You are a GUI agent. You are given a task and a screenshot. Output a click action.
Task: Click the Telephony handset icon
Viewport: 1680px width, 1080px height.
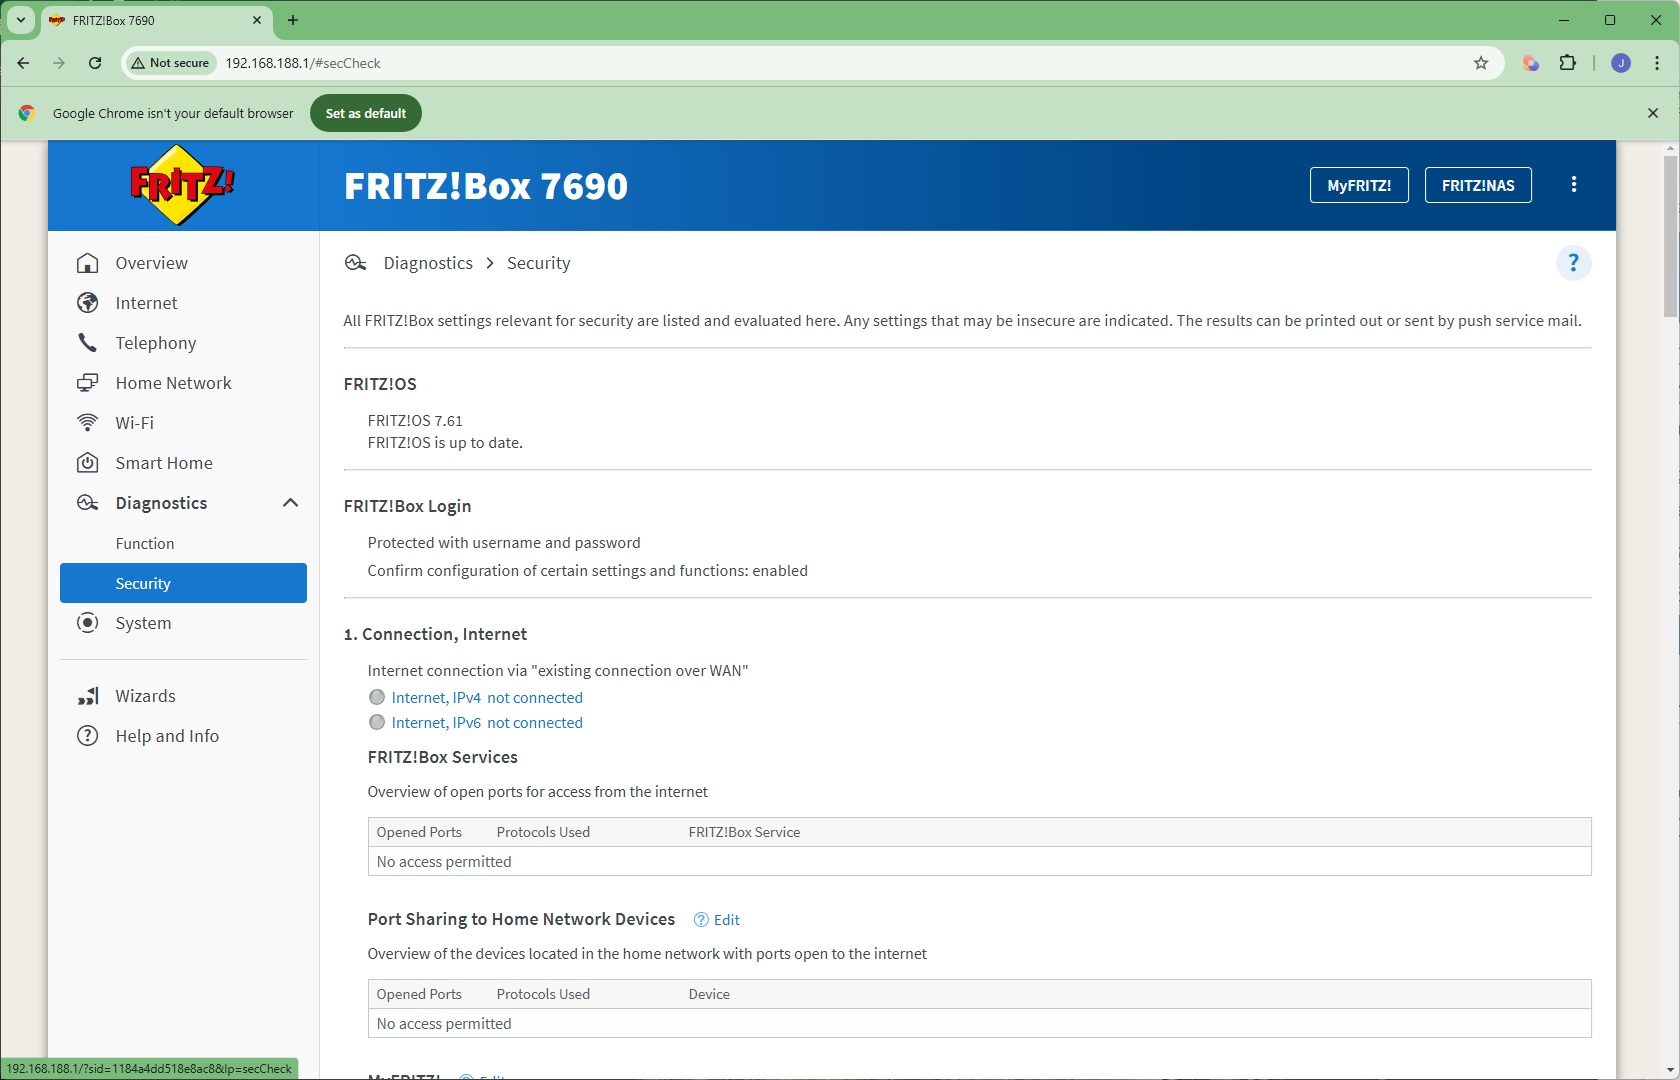coord(88,343)
